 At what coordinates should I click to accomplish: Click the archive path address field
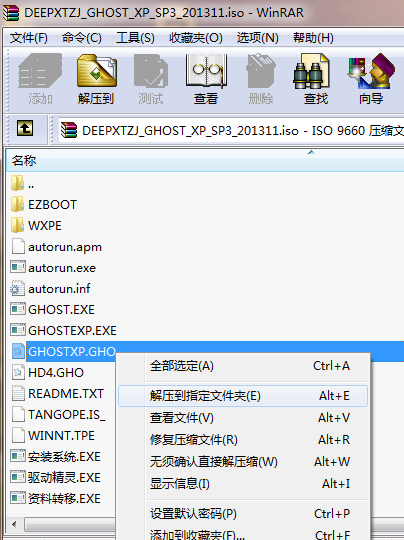(x=231, y=130)
